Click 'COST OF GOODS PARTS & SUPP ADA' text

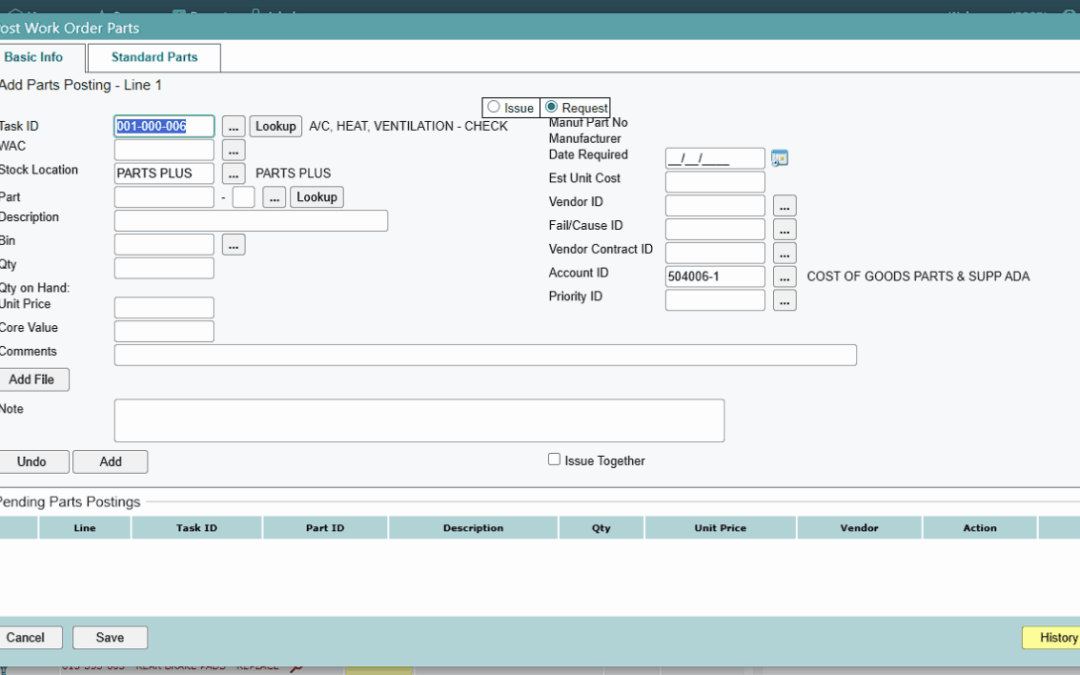918,277
